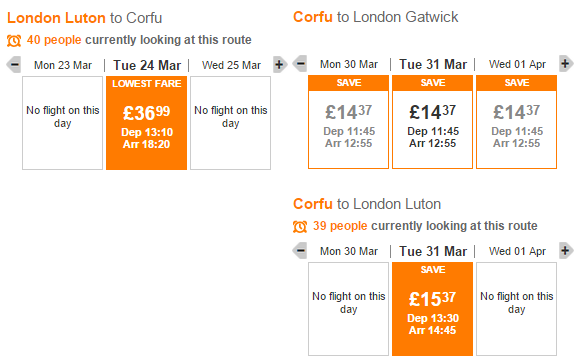Click Wed 01 Apr header under Corfu to Luton
The height and width of the screenshot is (362, 580).
(x=517, y=251)
